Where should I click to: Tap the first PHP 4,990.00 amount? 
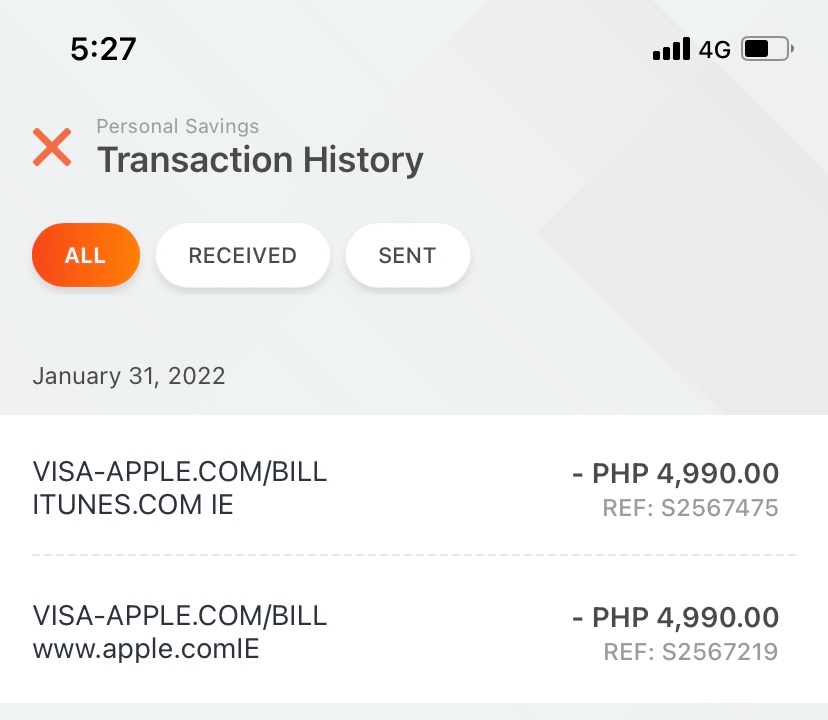[x=675, y=473]
